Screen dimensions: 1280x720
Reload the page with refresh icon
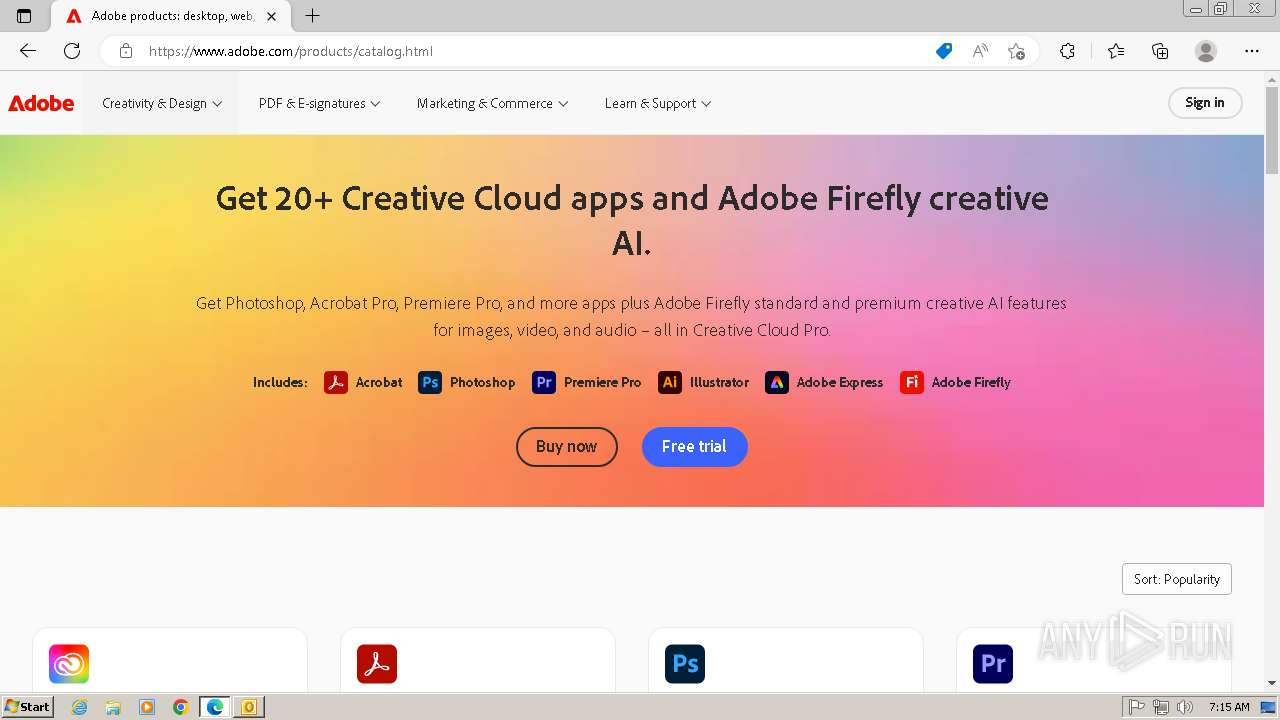(72, 51)
